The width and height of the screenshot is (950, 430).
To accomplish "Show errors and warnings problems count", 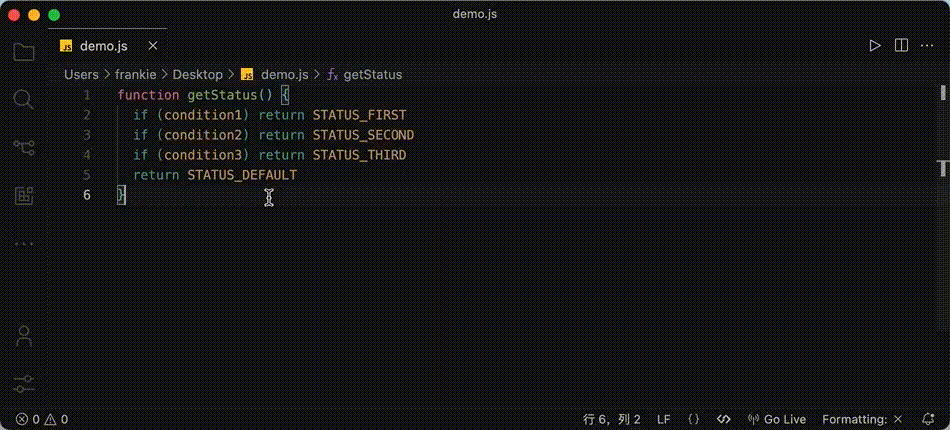I will [x=41, y=419].
